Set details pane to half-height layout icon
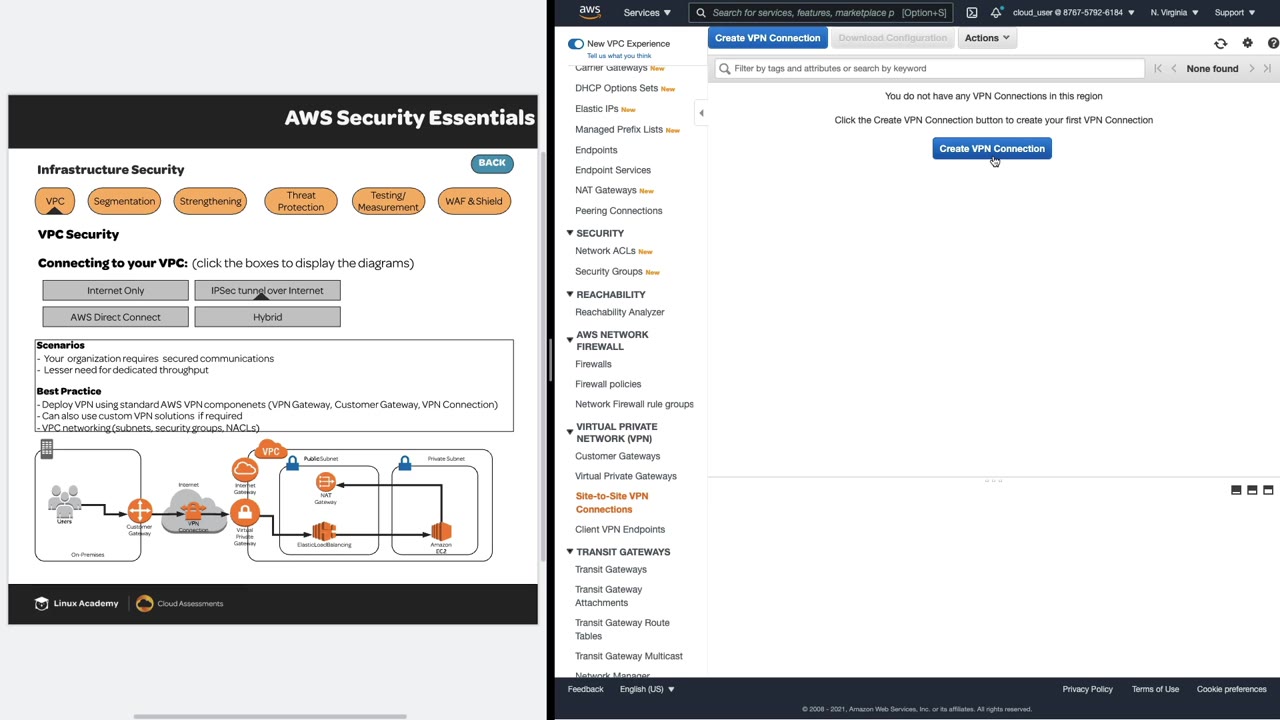1280x720 pixels. point(1252,490)
